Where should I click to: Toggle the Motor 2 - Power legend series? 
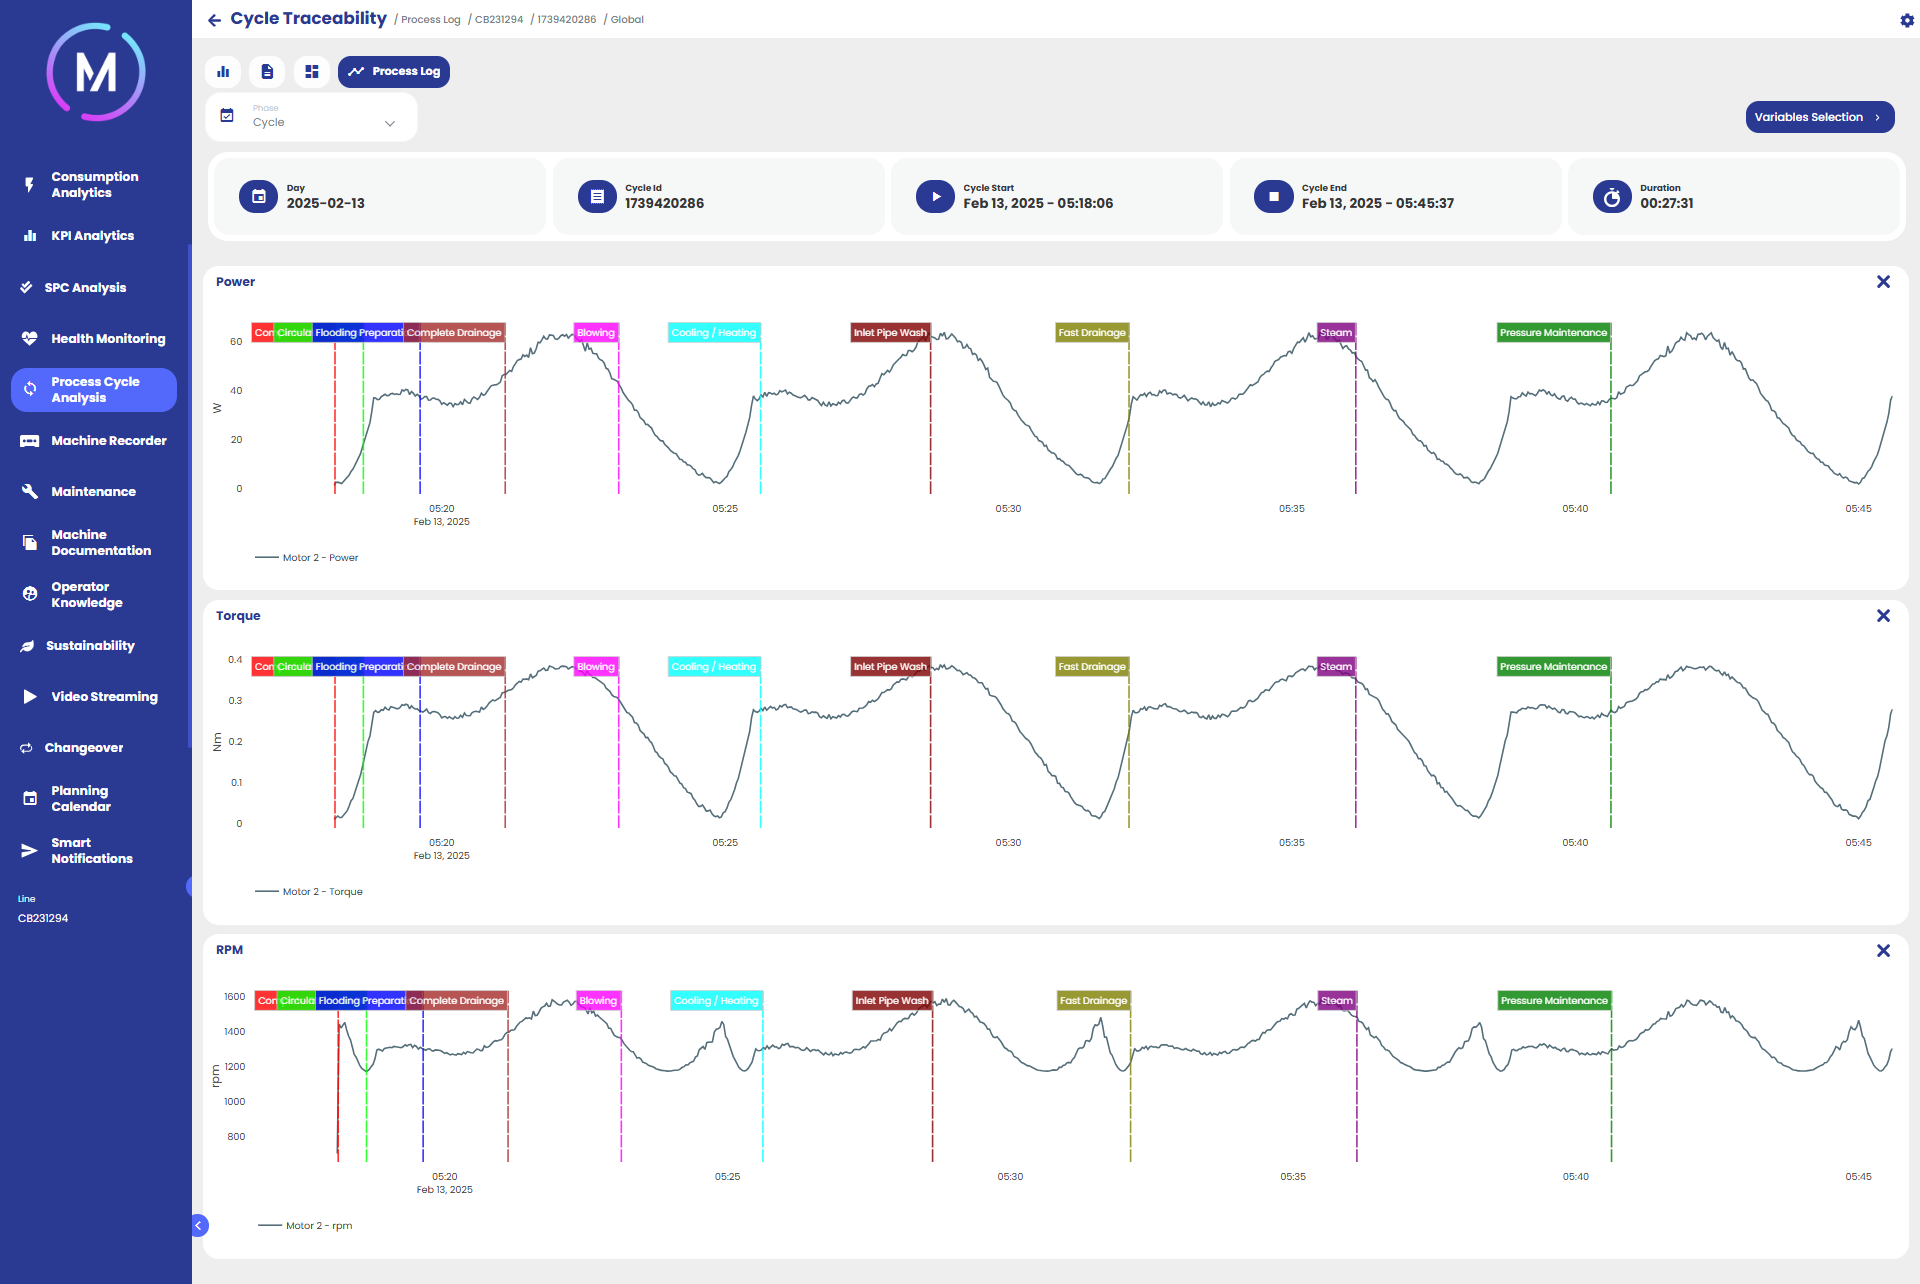point(318,558)
